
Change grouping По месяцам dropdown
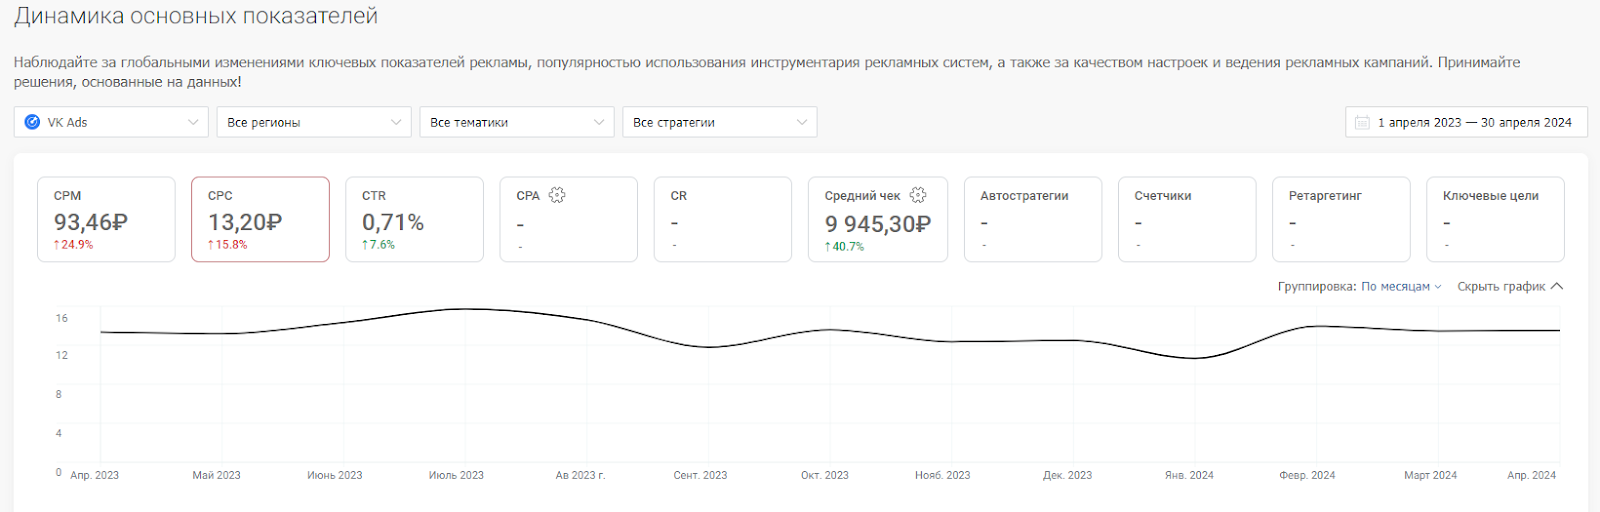coord(1401,286)
